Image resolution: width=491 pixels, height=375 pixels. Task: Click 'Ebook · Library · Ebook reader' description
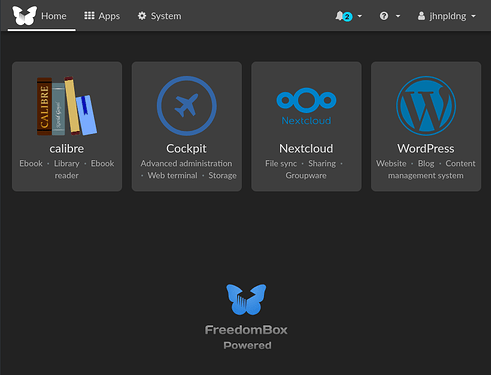pos(67,169)
